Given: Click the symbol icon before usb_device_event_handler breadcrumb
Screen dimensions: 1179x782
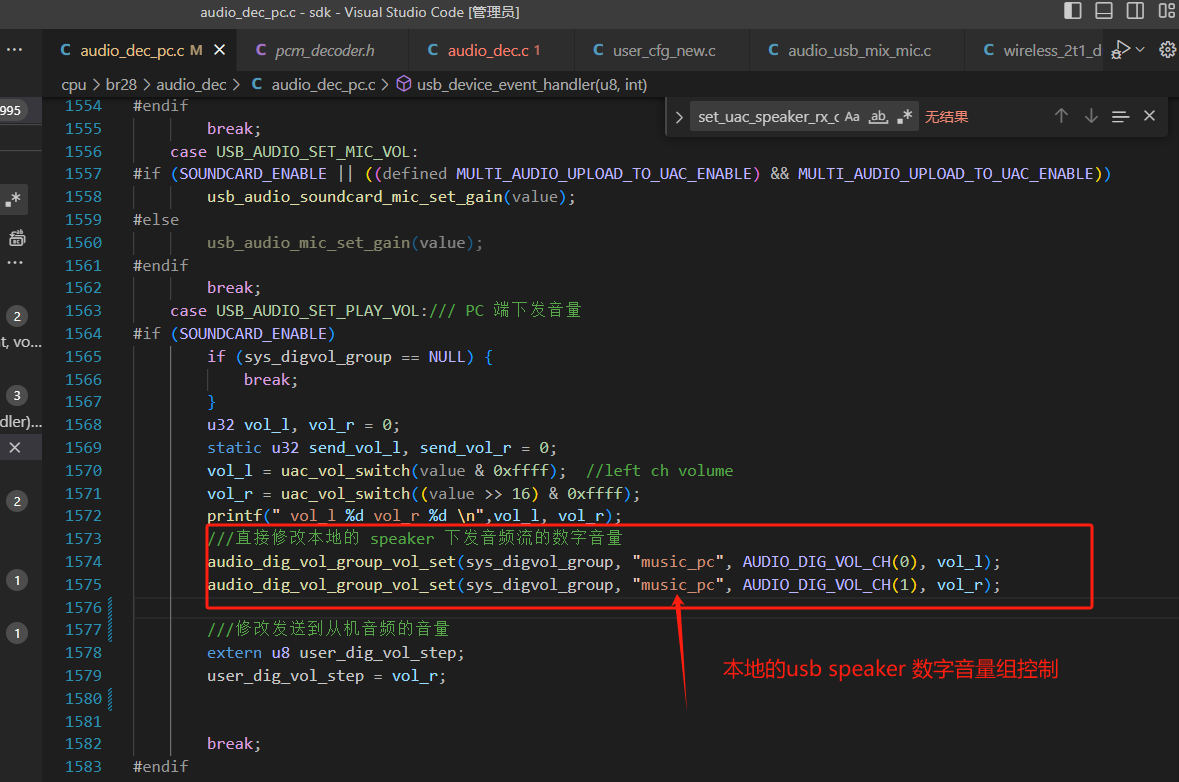Looking at the screenshot, I should (x=404, y=84).
